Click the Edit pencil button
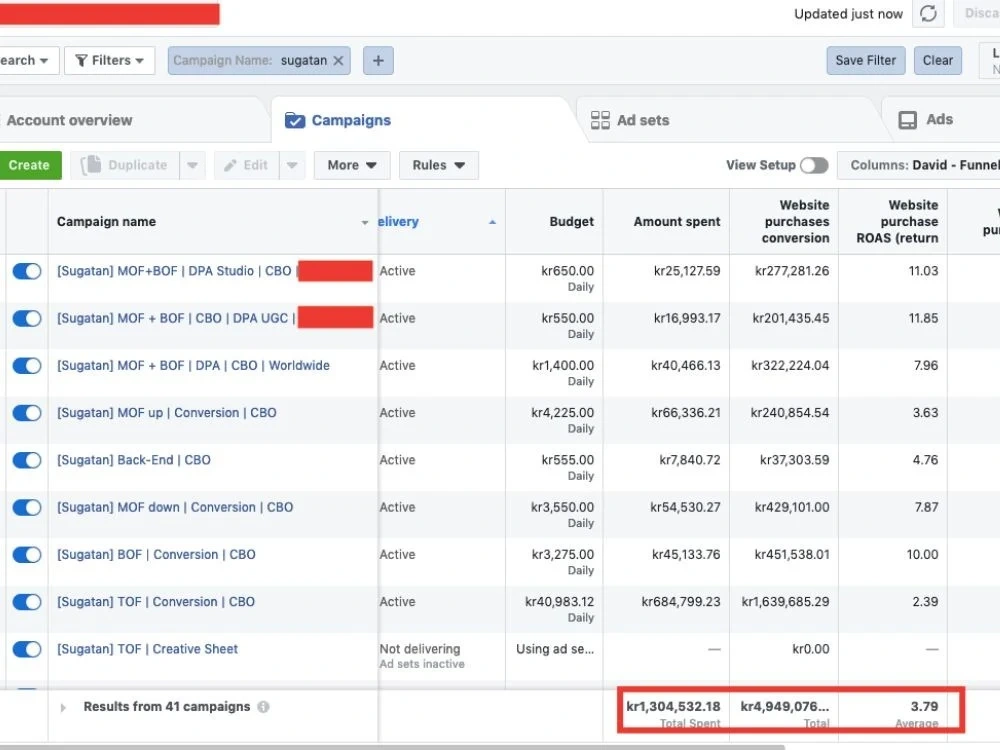 pyautogui.click(x=246, y=165)
